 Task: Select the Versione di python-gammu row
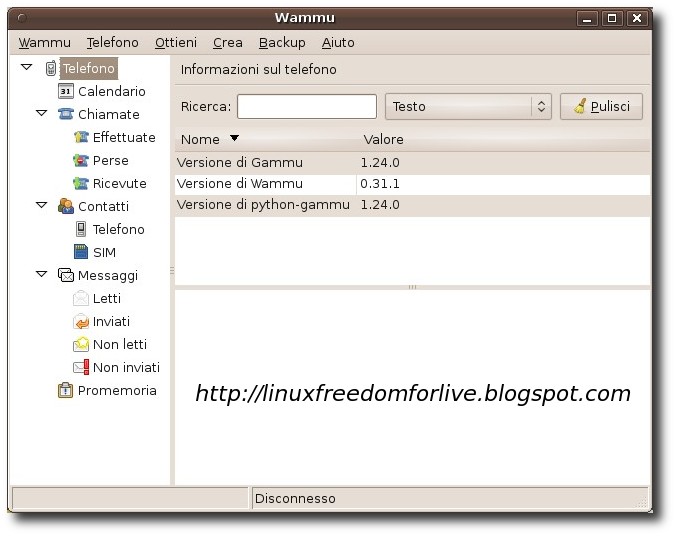coord(413,205)
